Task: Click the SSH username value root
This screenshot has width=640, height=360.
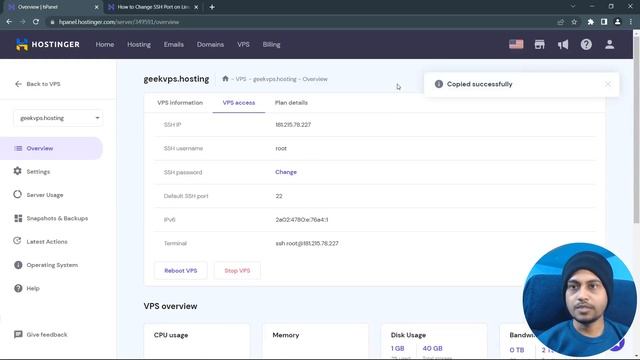Action: tap(281, 148)
